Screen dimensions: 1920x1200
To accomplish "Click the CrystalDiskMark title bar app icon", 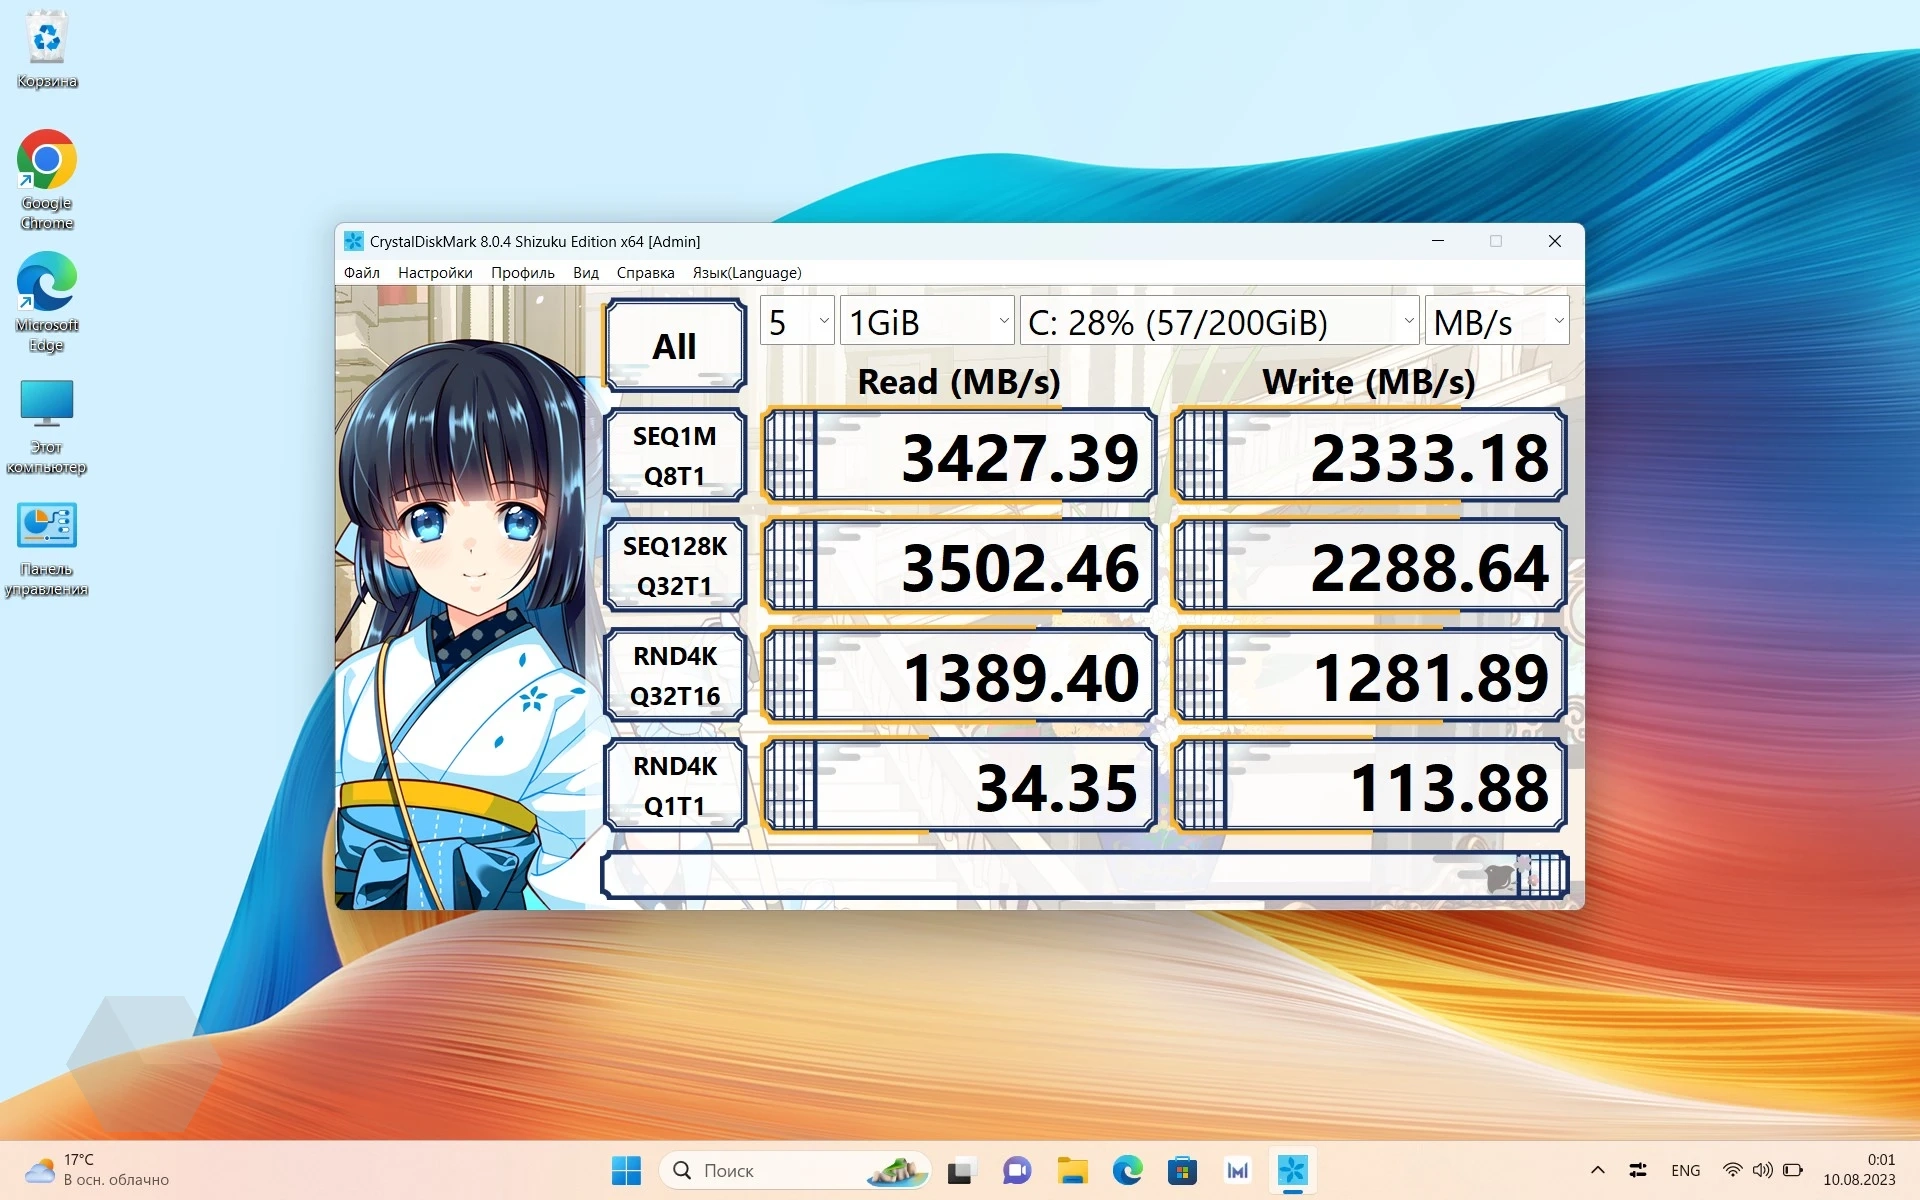I will click(x=353, y=241).
